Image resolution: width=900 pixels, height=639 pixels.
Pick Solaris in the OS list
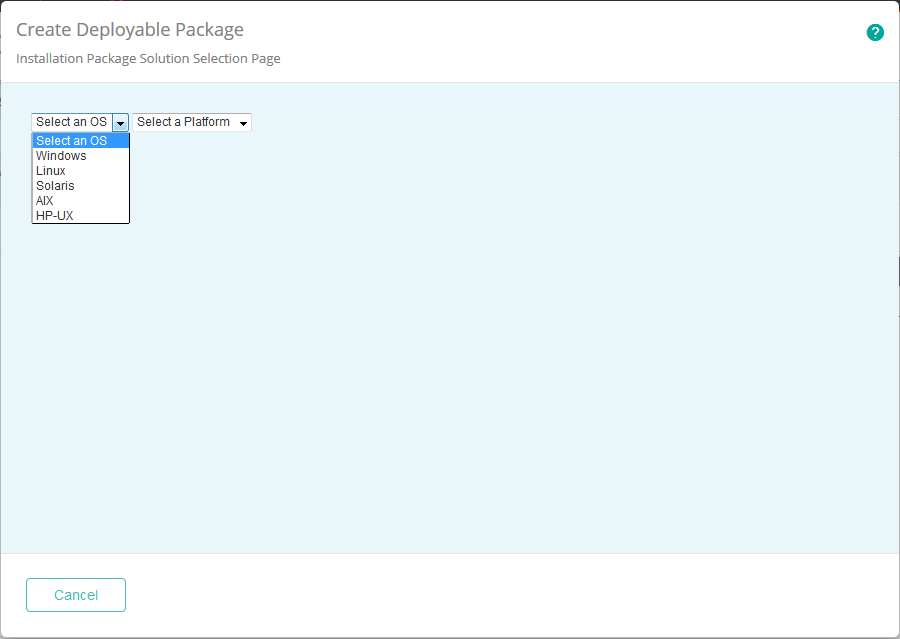coord(55,186)
